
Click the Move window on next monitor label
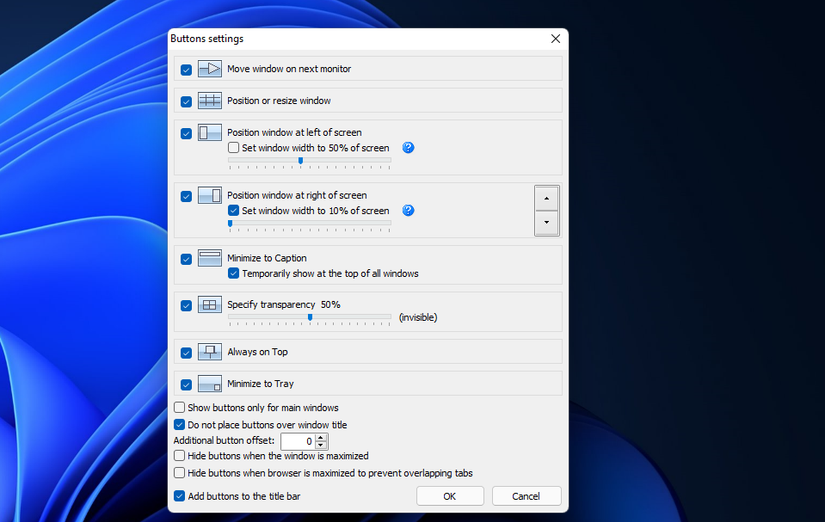pos(289,69)
